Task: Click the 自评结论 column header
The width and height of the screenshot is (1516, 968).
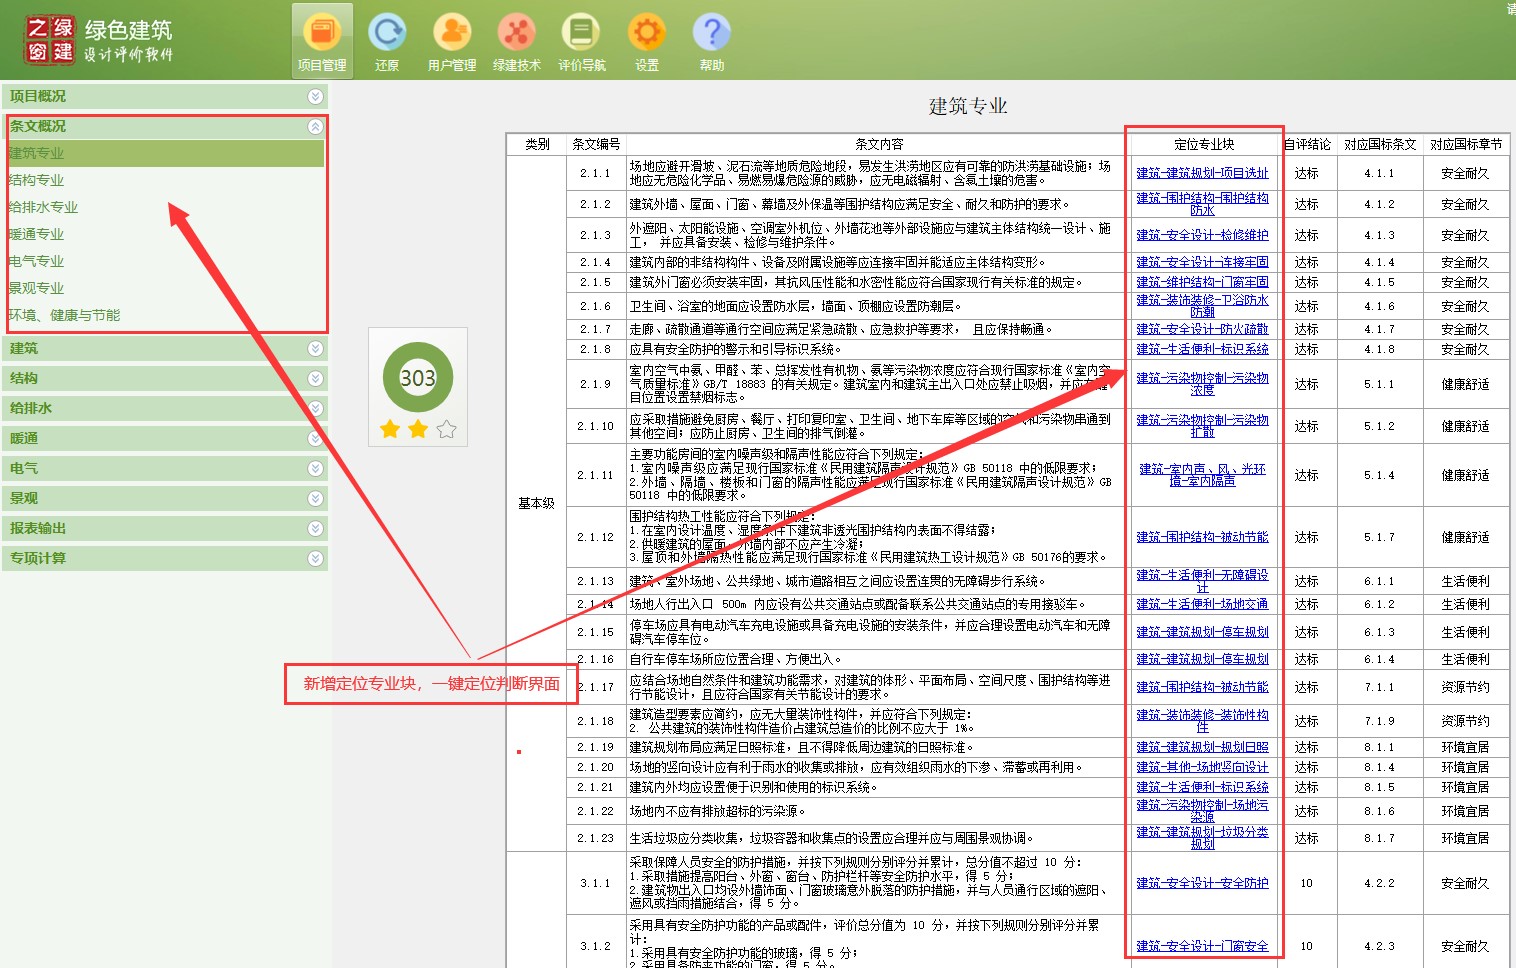Action: (1306, 144)
